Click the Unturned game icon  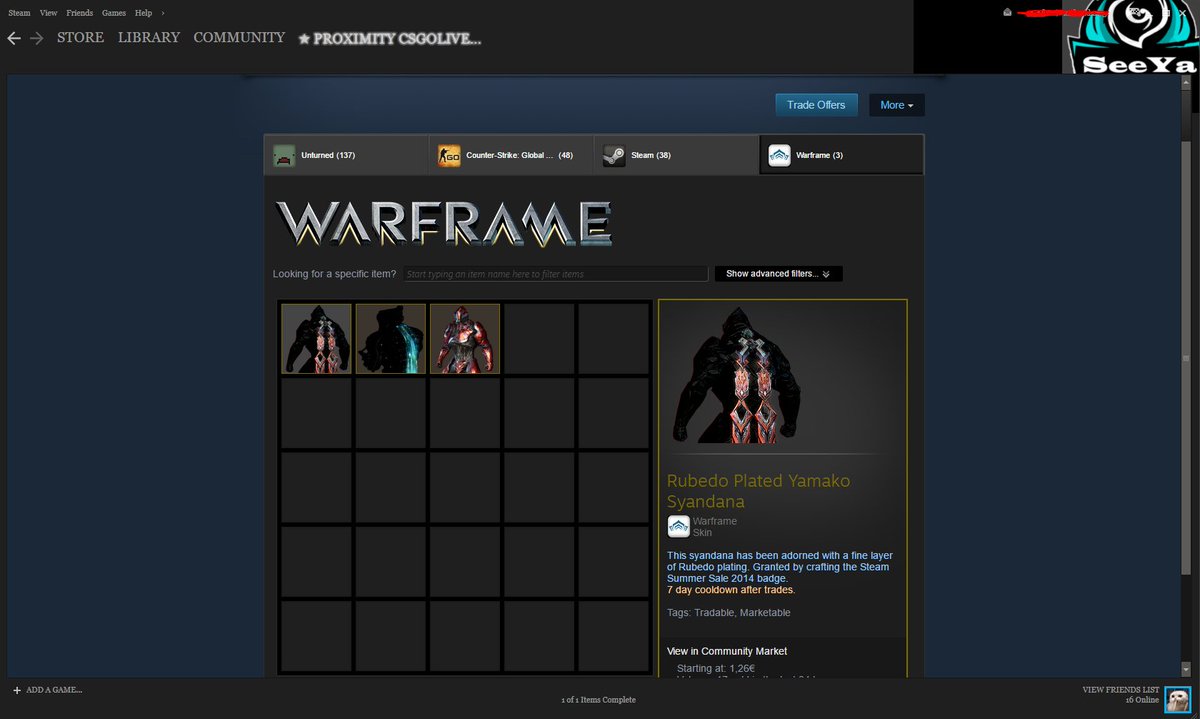284,156
